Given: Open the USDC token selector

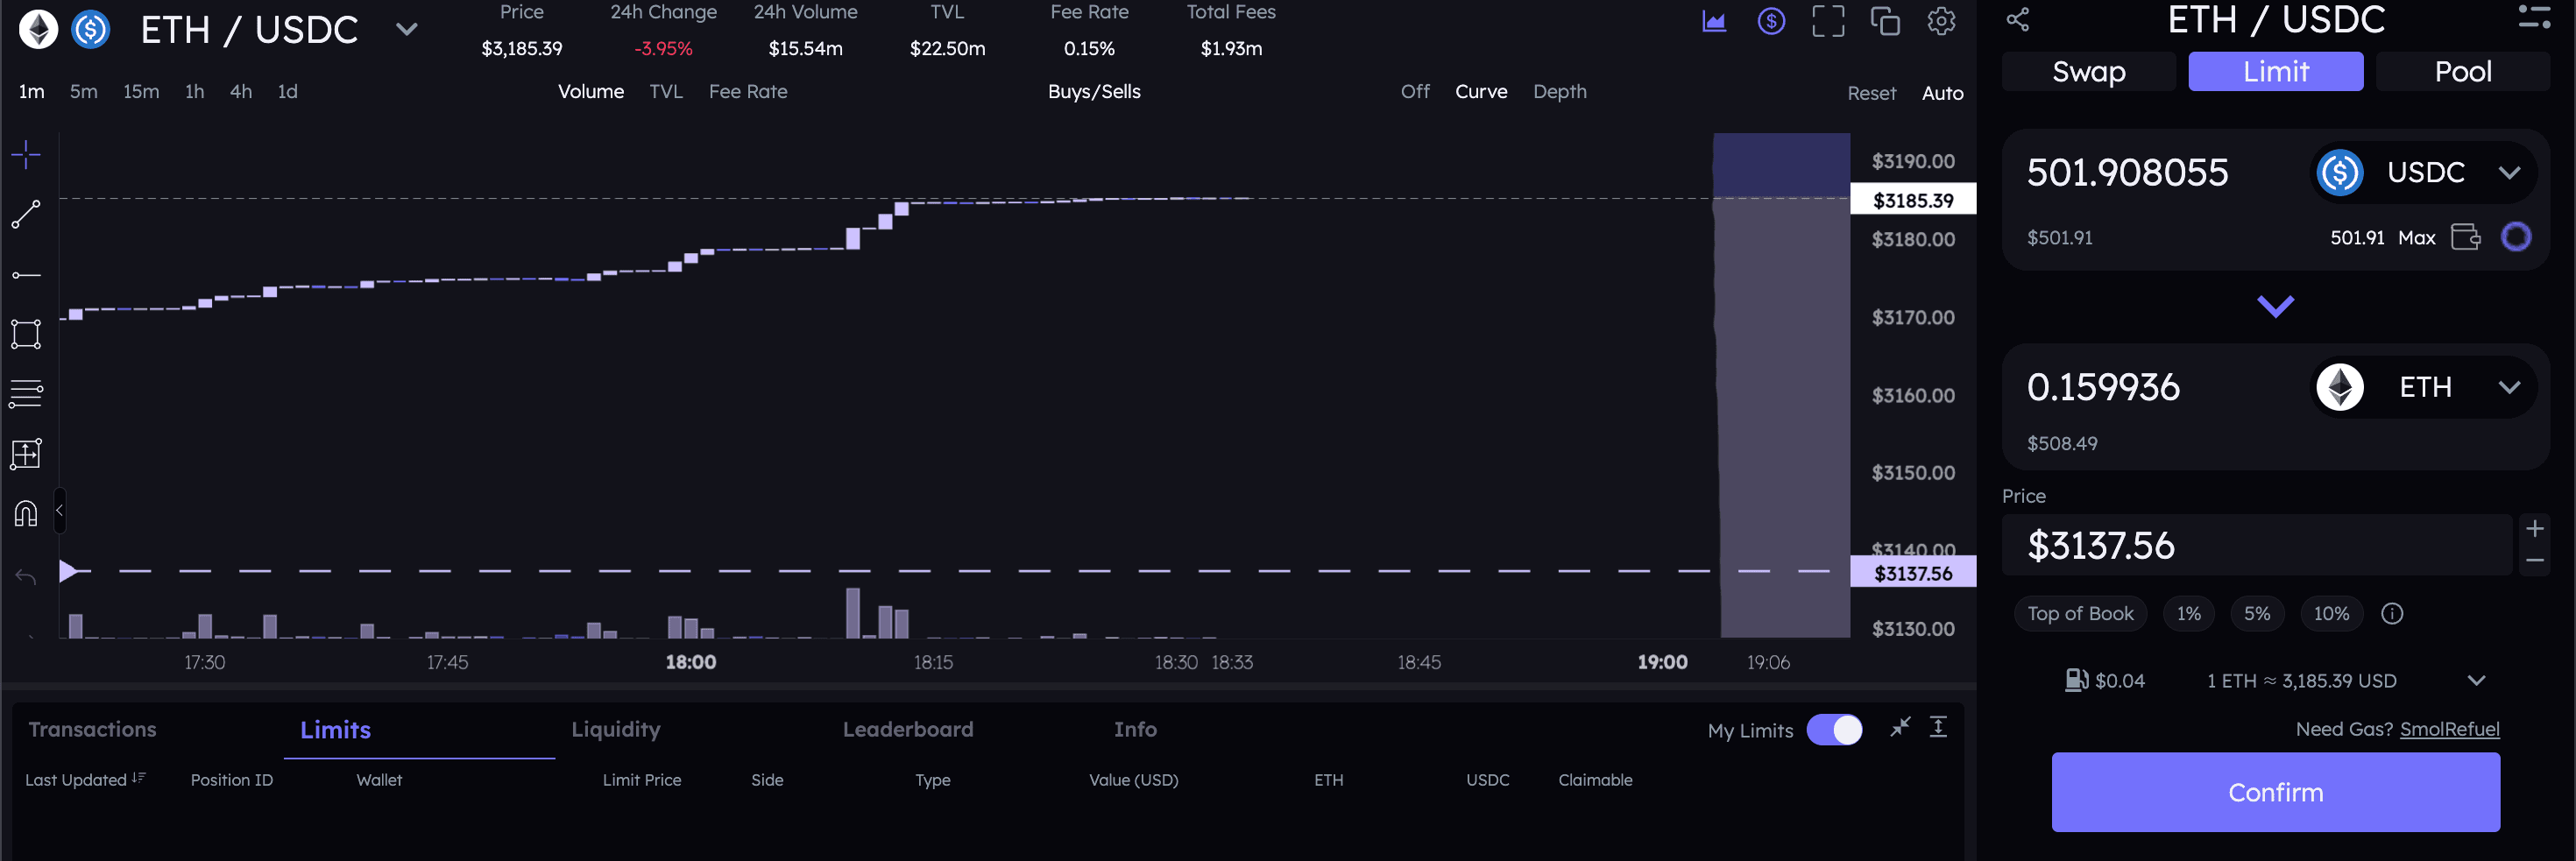Looking at the screenshot, I should point(2423,172).
